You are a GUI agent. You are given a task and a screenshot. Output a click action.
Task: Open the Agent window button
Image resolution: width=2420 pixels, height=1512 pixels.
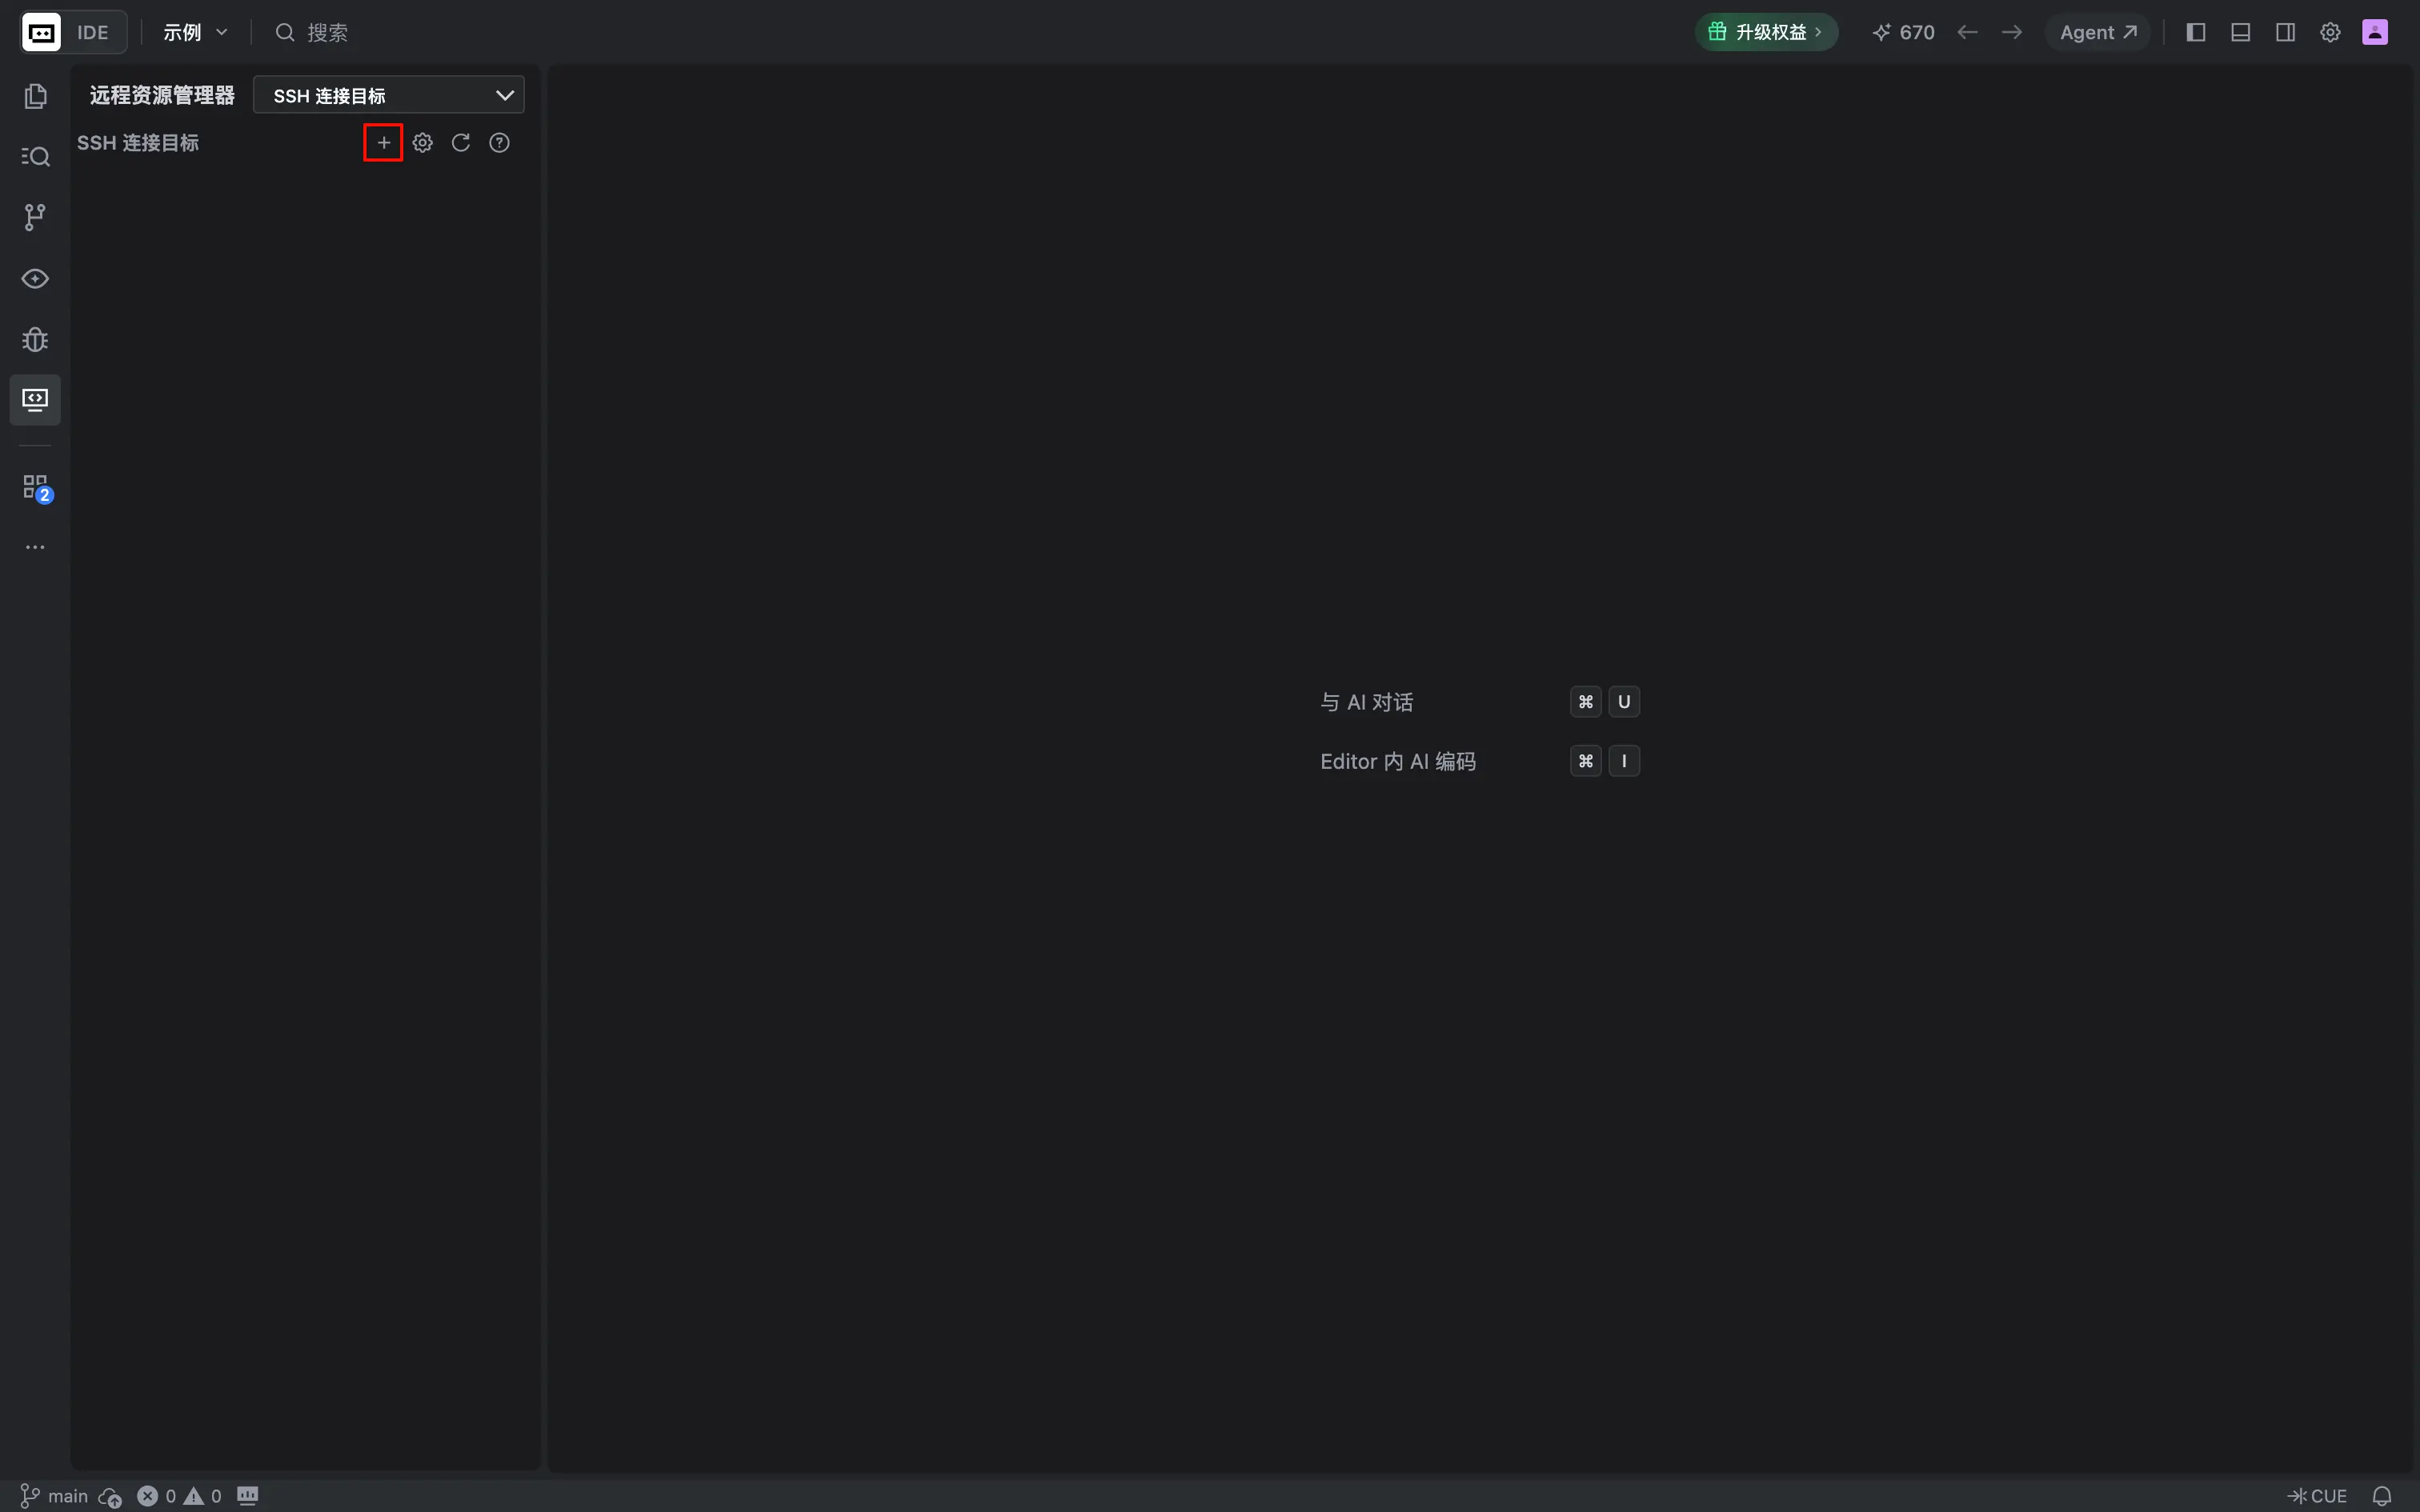2098,32
